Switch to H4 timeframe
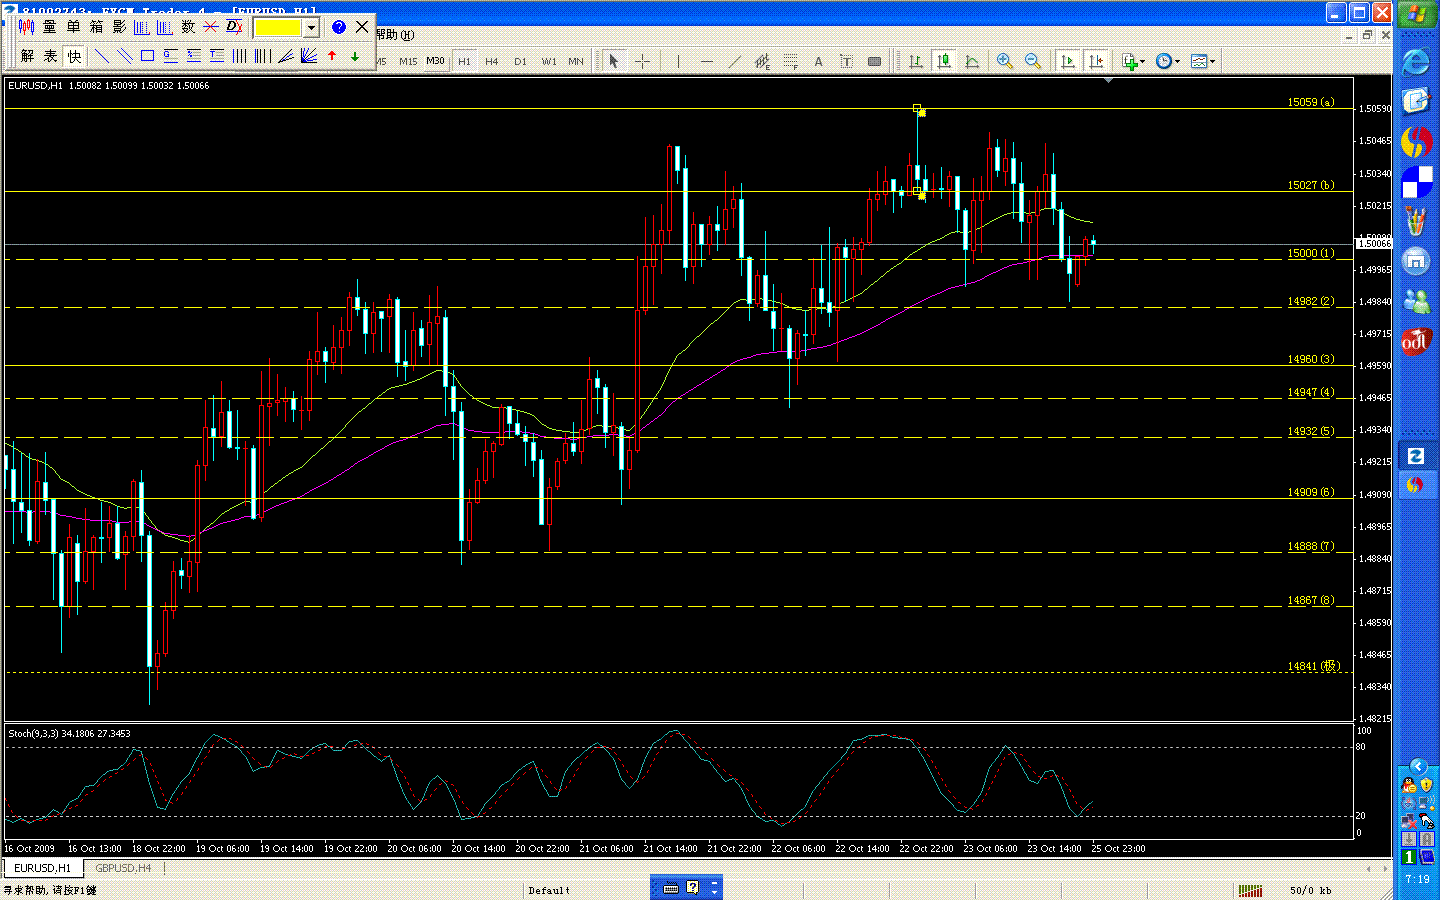 click(x=492, y=61)
